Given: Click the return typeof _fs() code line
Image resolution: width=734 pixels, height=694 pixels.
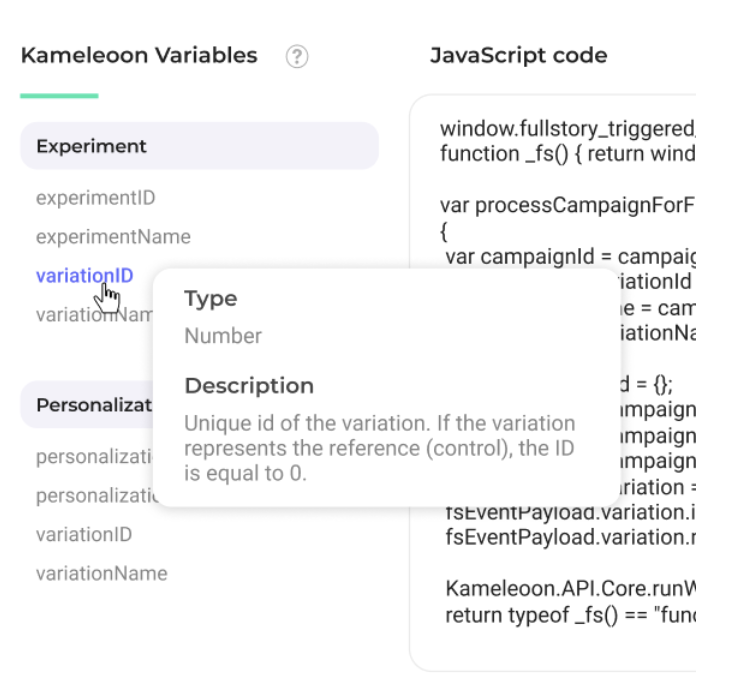Looking at the screenshot, I should point(570,614).
